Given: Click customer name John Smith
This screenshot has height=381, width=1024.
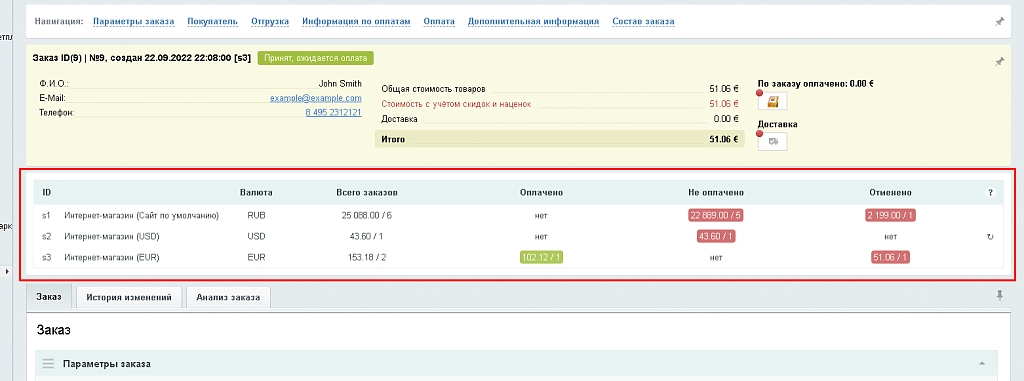Looking at the screenshot, I should (x=340, y=84).
